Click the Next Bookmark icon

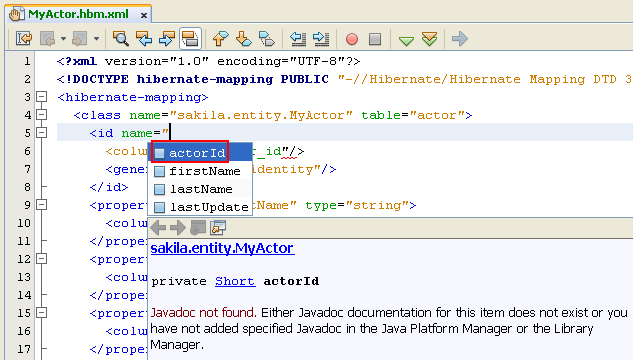point(243,39)
